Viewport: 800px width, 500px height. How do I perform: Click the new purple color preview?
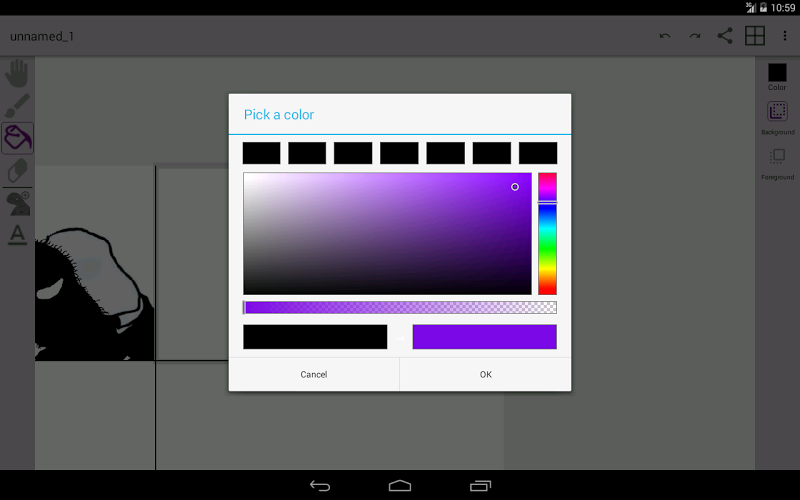tap(485, 337)
